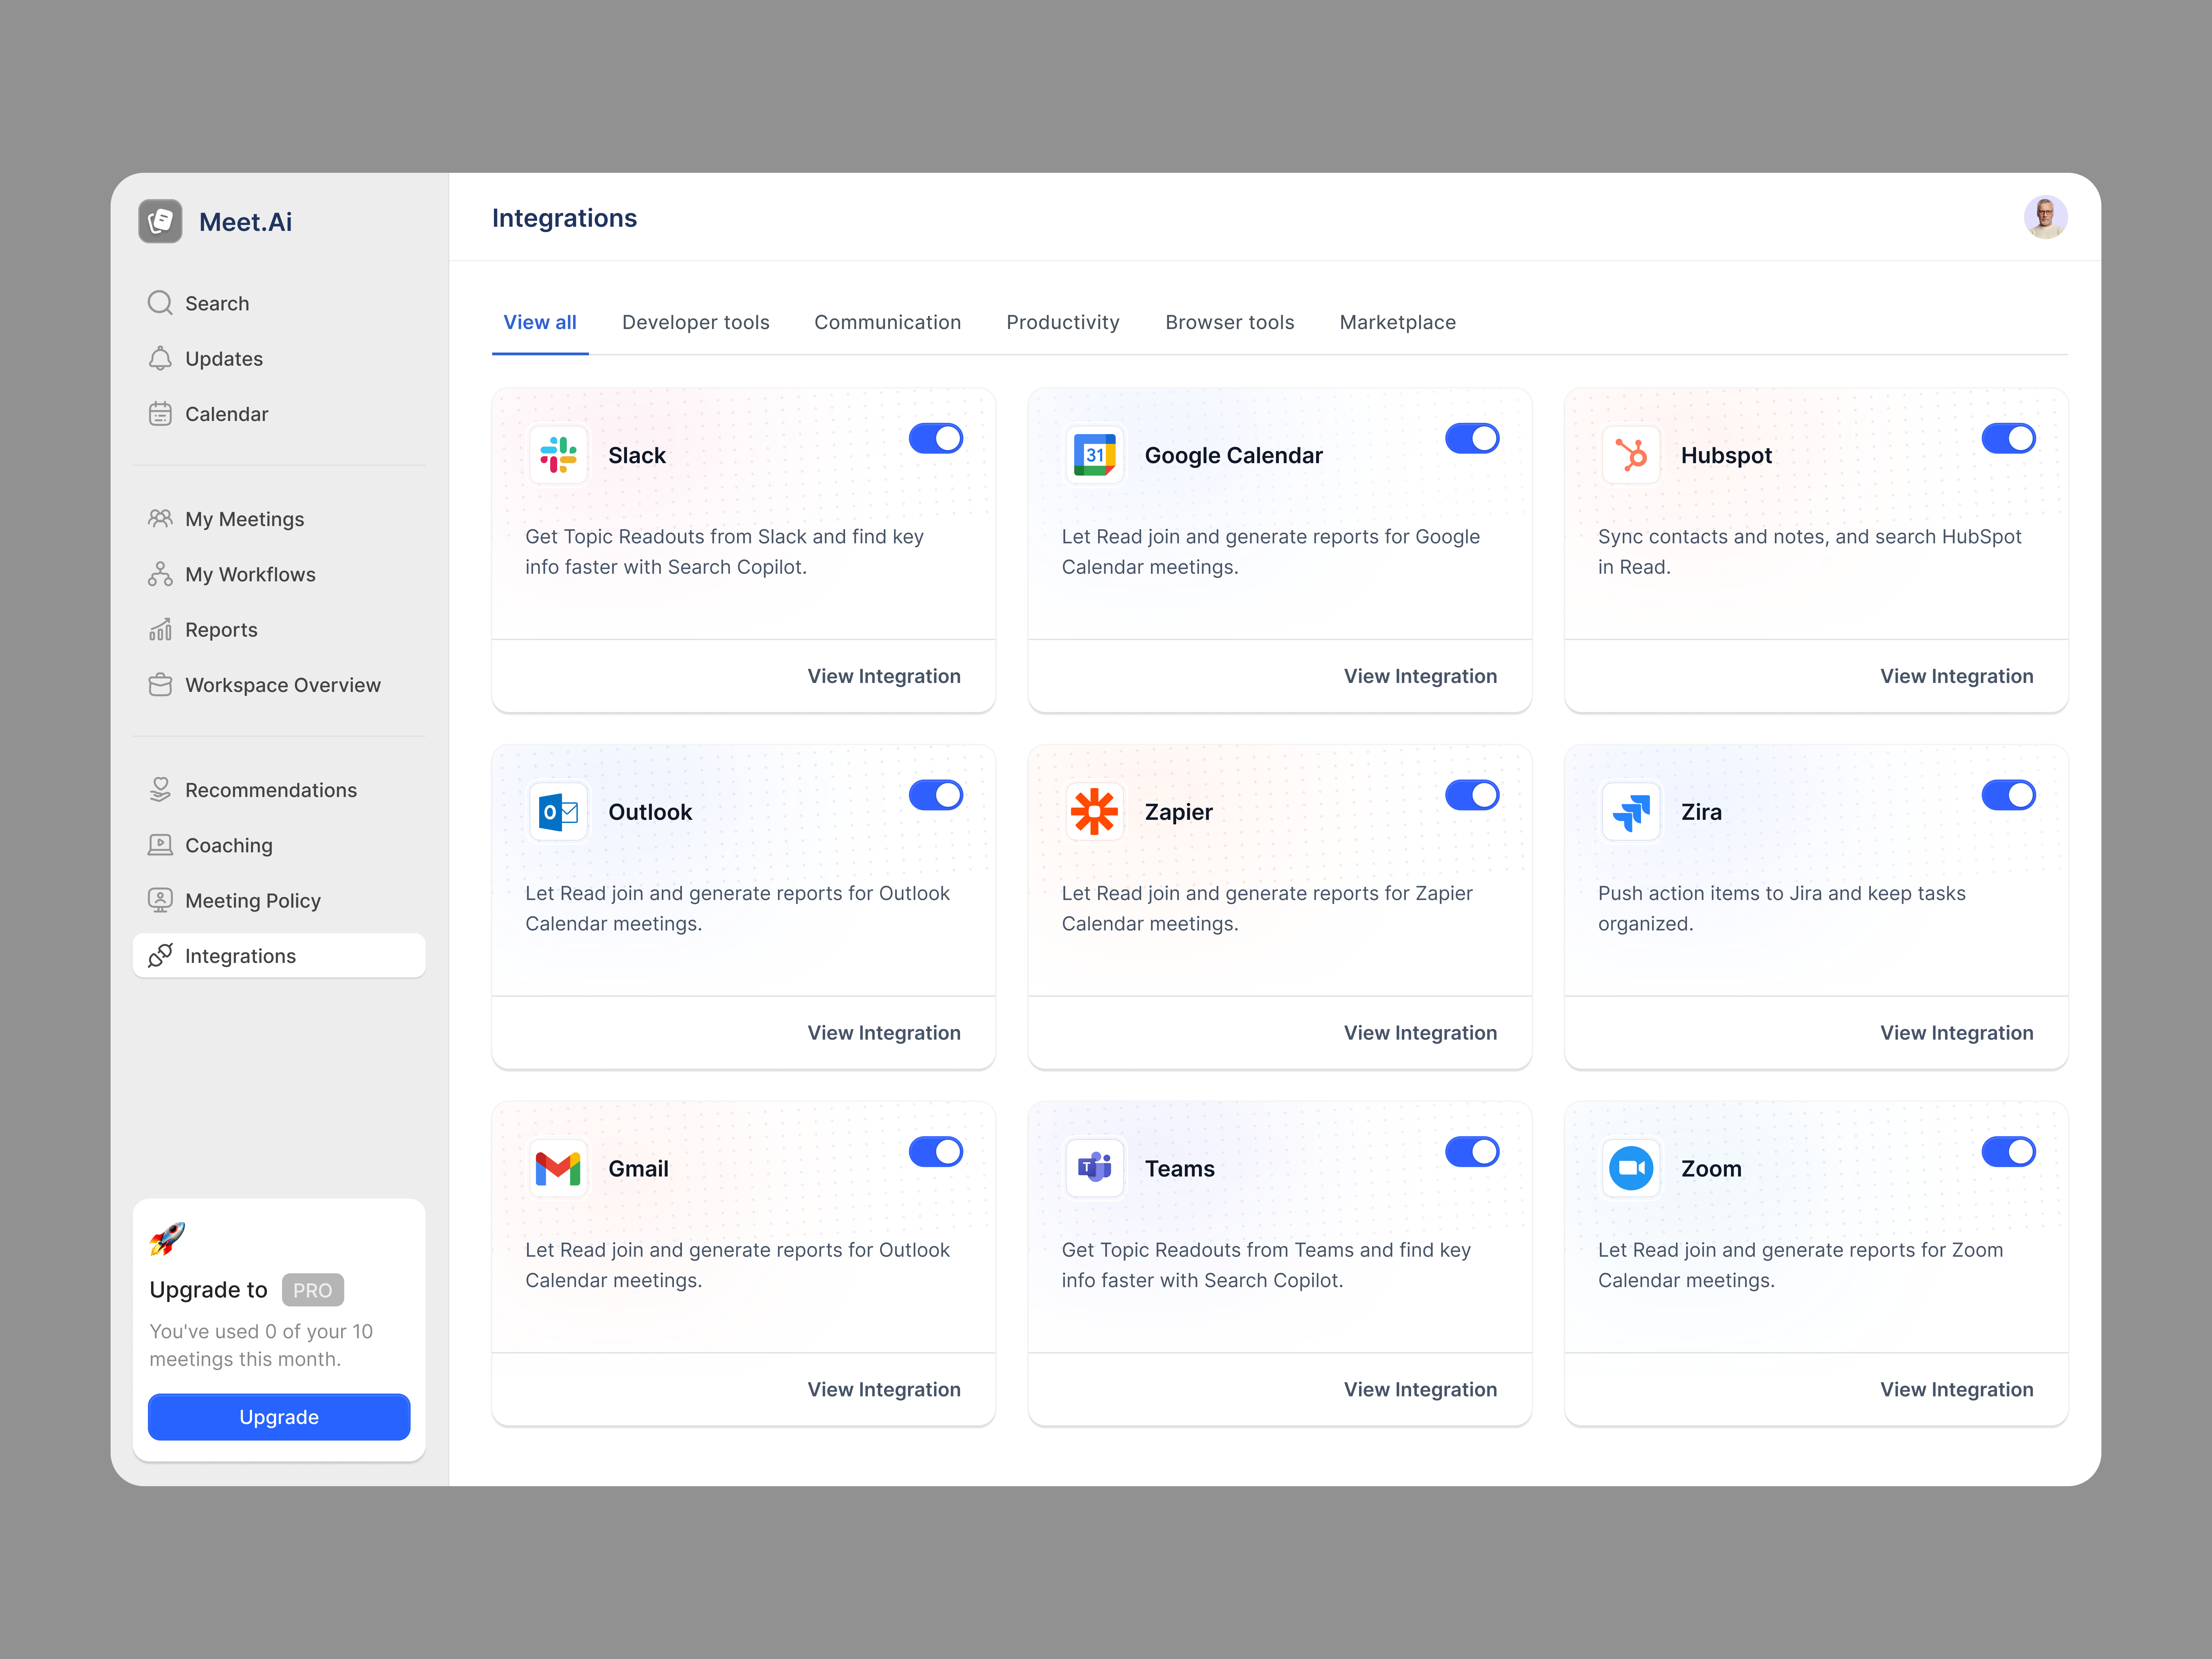
Task: Click the Zoom camera logo icon
Action: point(1631,1168)
